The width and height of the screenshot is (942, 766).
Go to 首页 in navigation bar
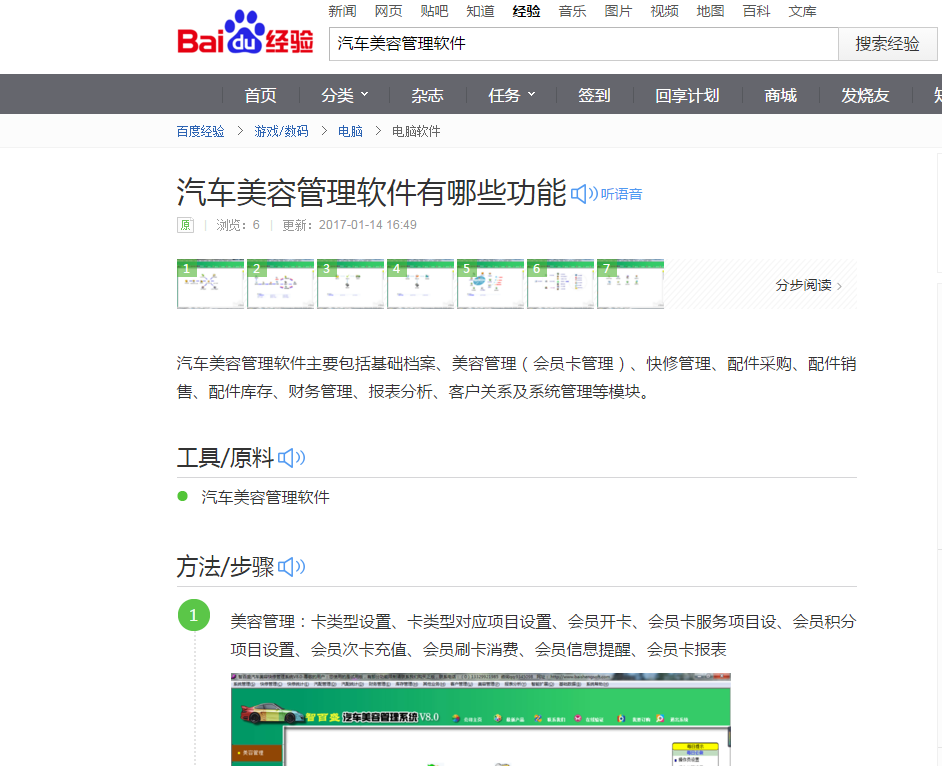click(x=260, y=96)
